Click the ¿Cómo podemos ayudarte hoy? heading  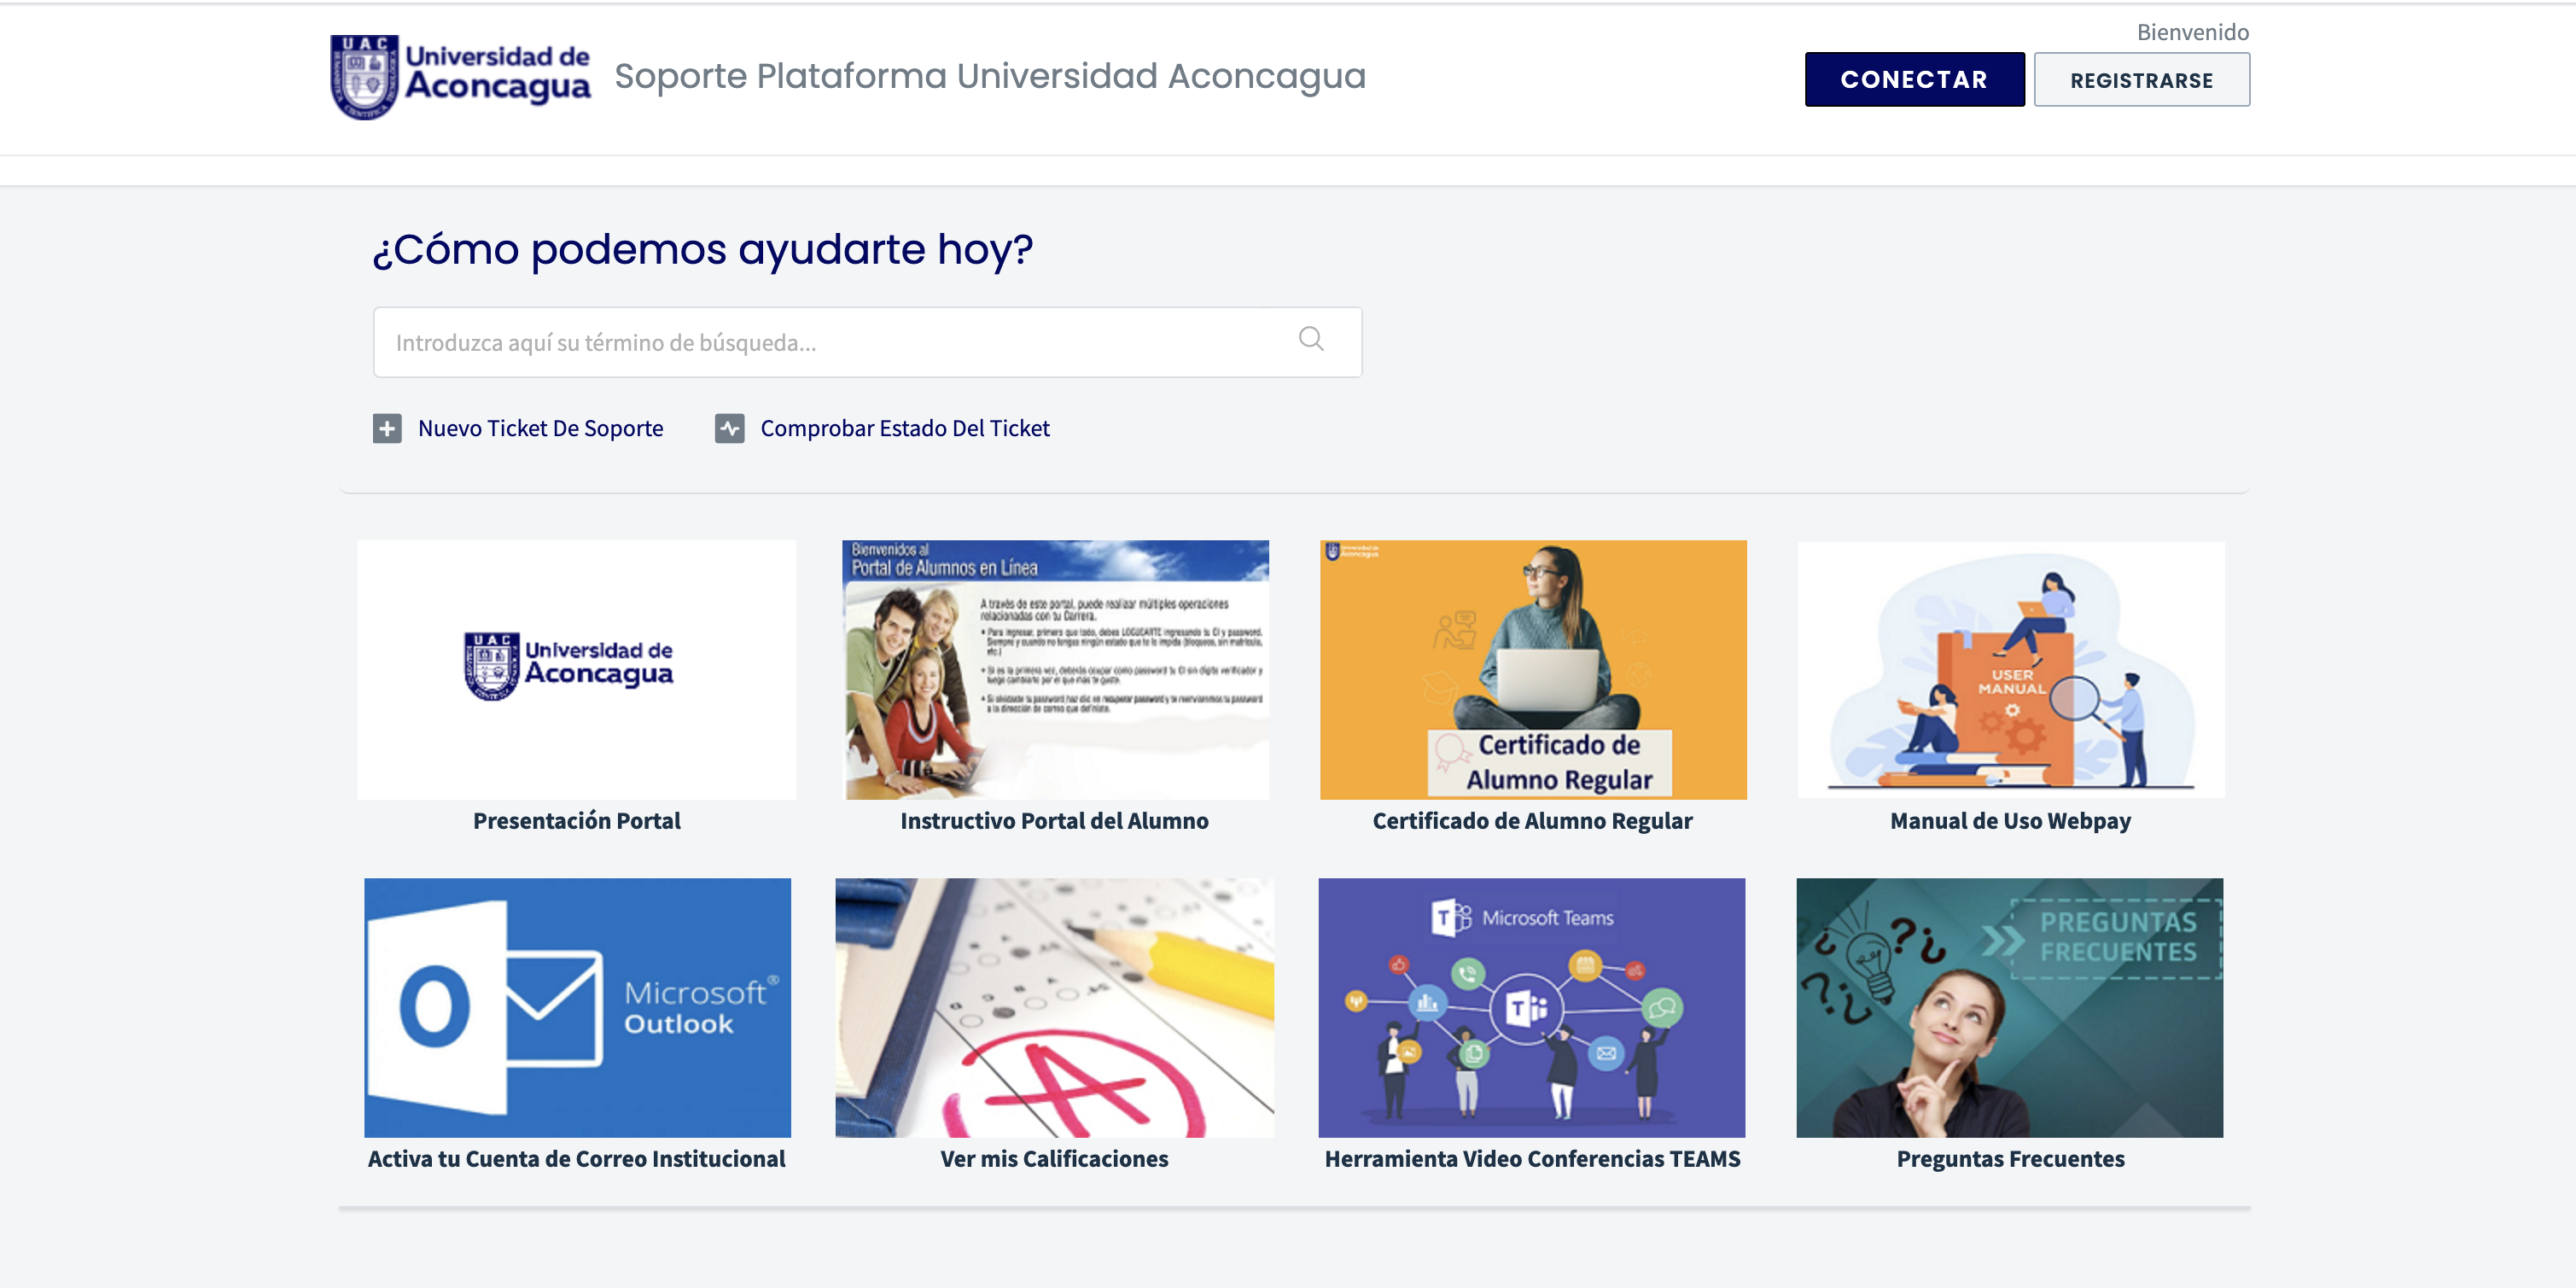point(703,249)
